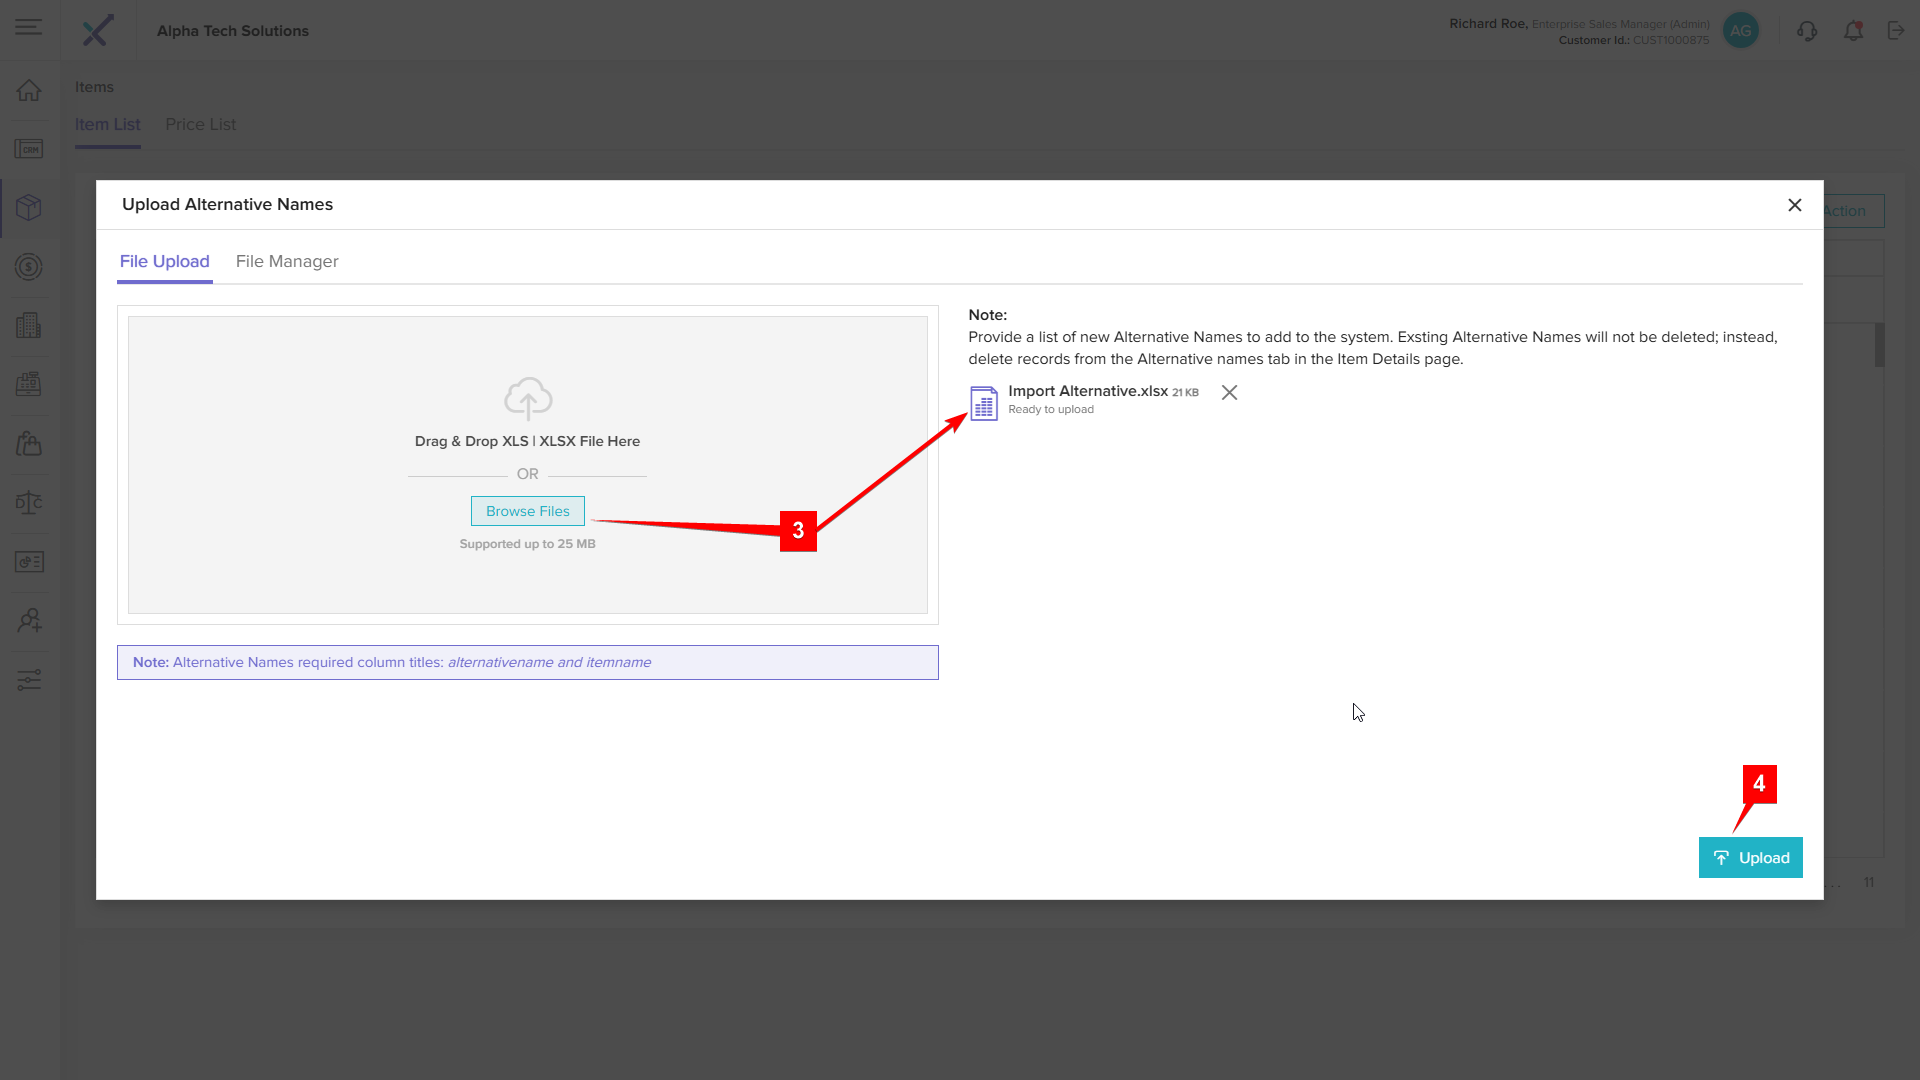Click the logout icon in header
Viewport: 1920px width, 1080px height.
pyautogui.click(x=1896, y=31)
